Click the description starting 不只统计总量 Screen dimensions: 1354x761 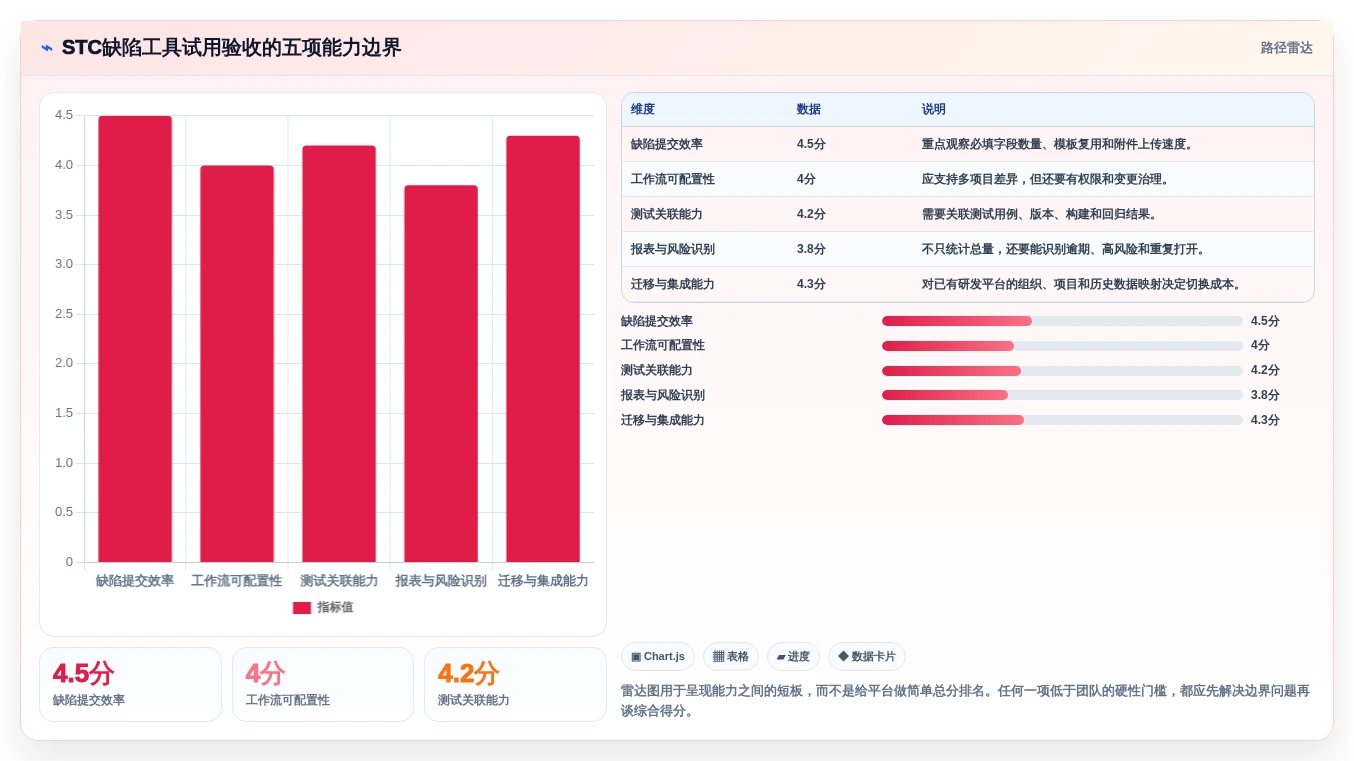pyautogui.click(x=1064, y=250)
